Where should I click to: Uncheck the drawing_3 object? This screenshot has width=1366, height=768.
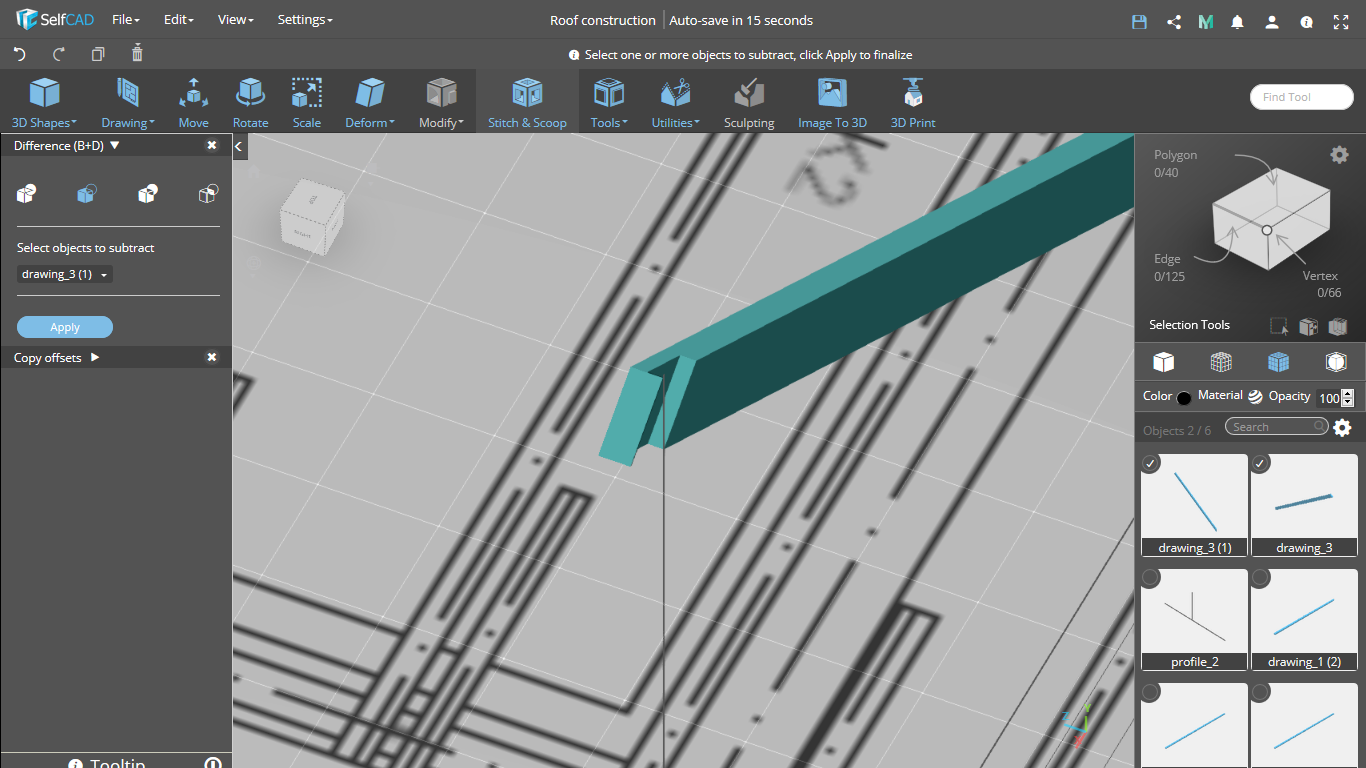tap(1261, 463)
